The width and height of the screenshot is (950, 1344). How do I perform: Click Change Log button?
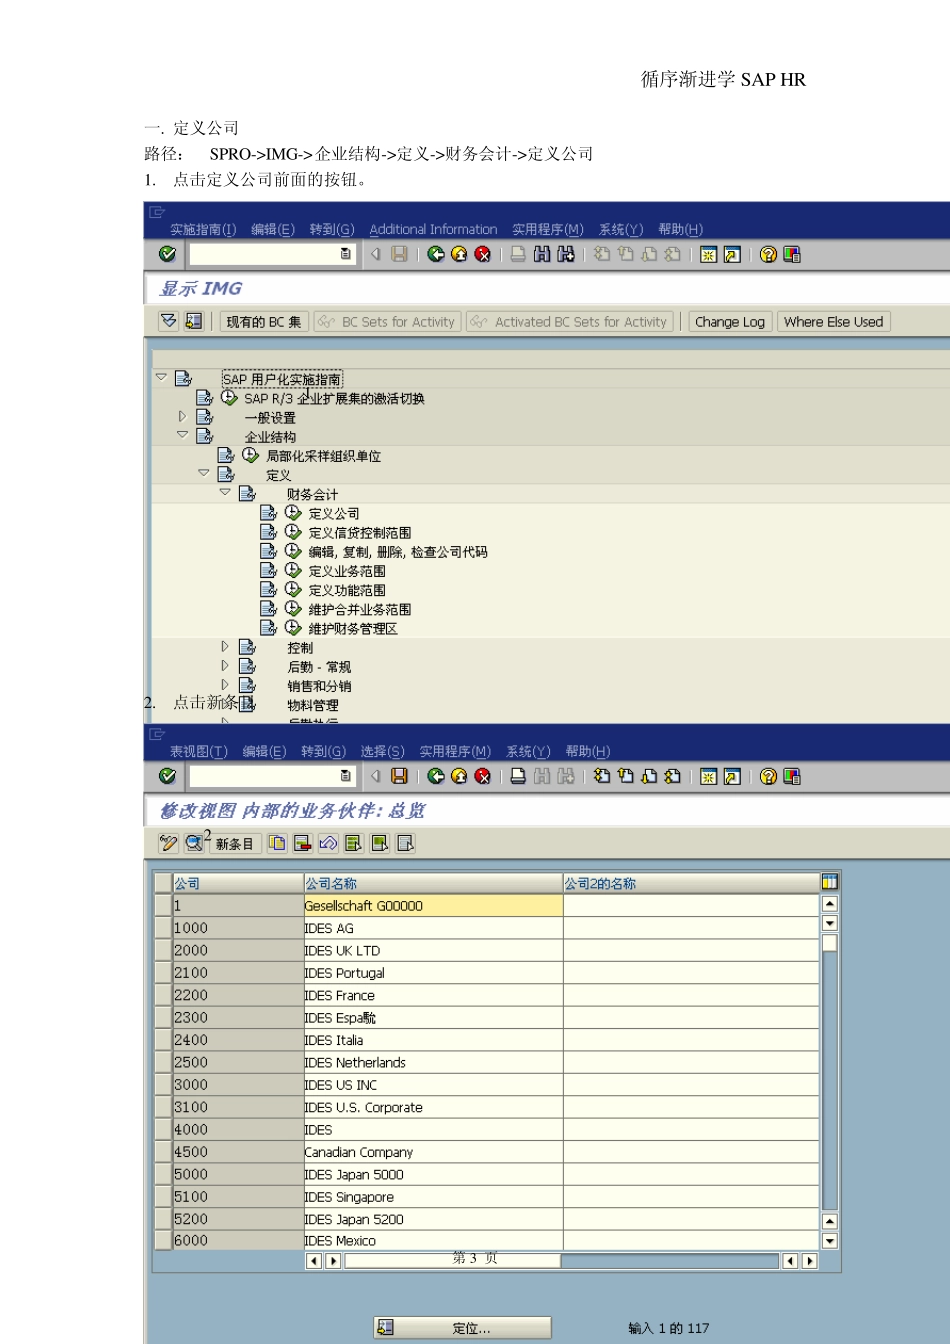(x=730, y=321)
